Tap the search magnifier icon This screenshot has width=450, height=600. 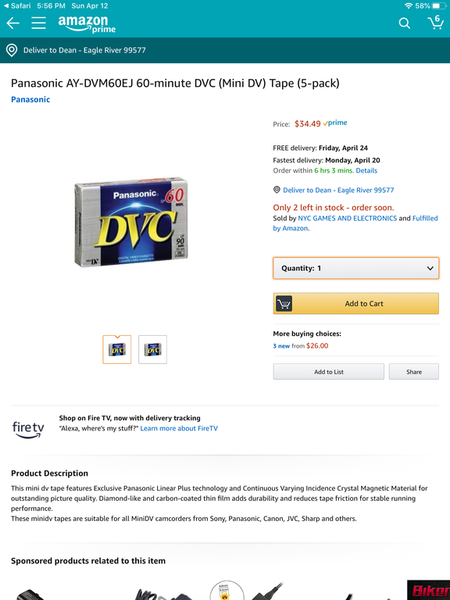(x=404, y=23)
